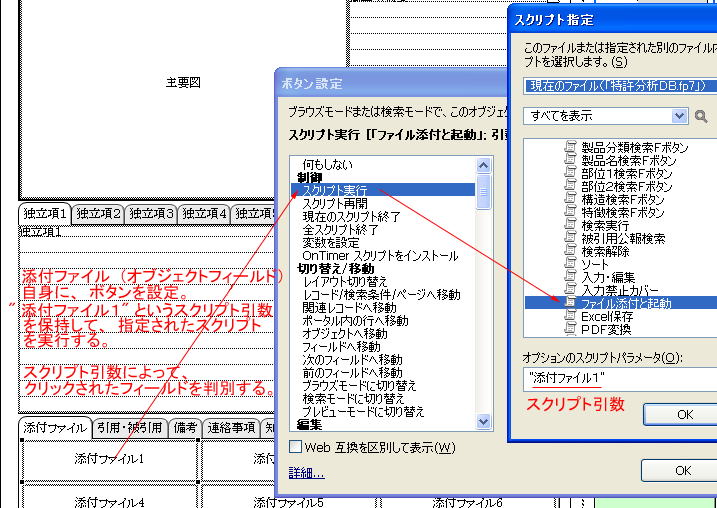Open the 詳細... link
This screenshot has height=508, width=717.
(x=306, y=473)
